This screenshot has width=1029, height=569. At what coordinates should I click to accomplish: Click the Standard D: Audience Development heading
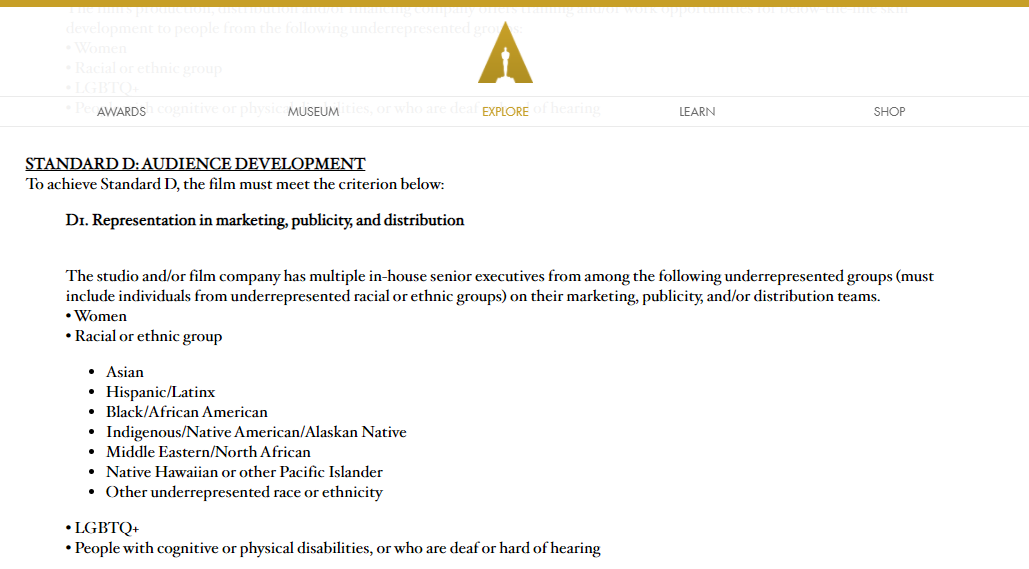(196, 163)
